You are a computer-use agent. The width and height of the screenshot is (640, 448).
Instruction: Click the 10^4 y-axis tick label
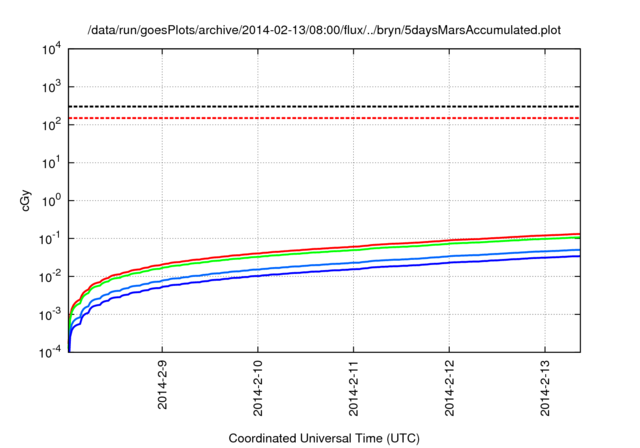(52, 47)
